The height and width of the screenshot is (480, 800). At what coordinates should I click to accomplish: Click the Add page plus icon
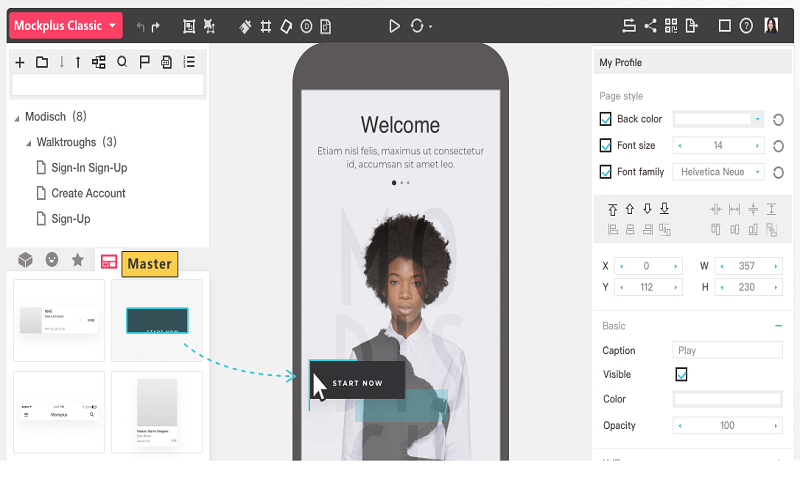click(20, 62)
